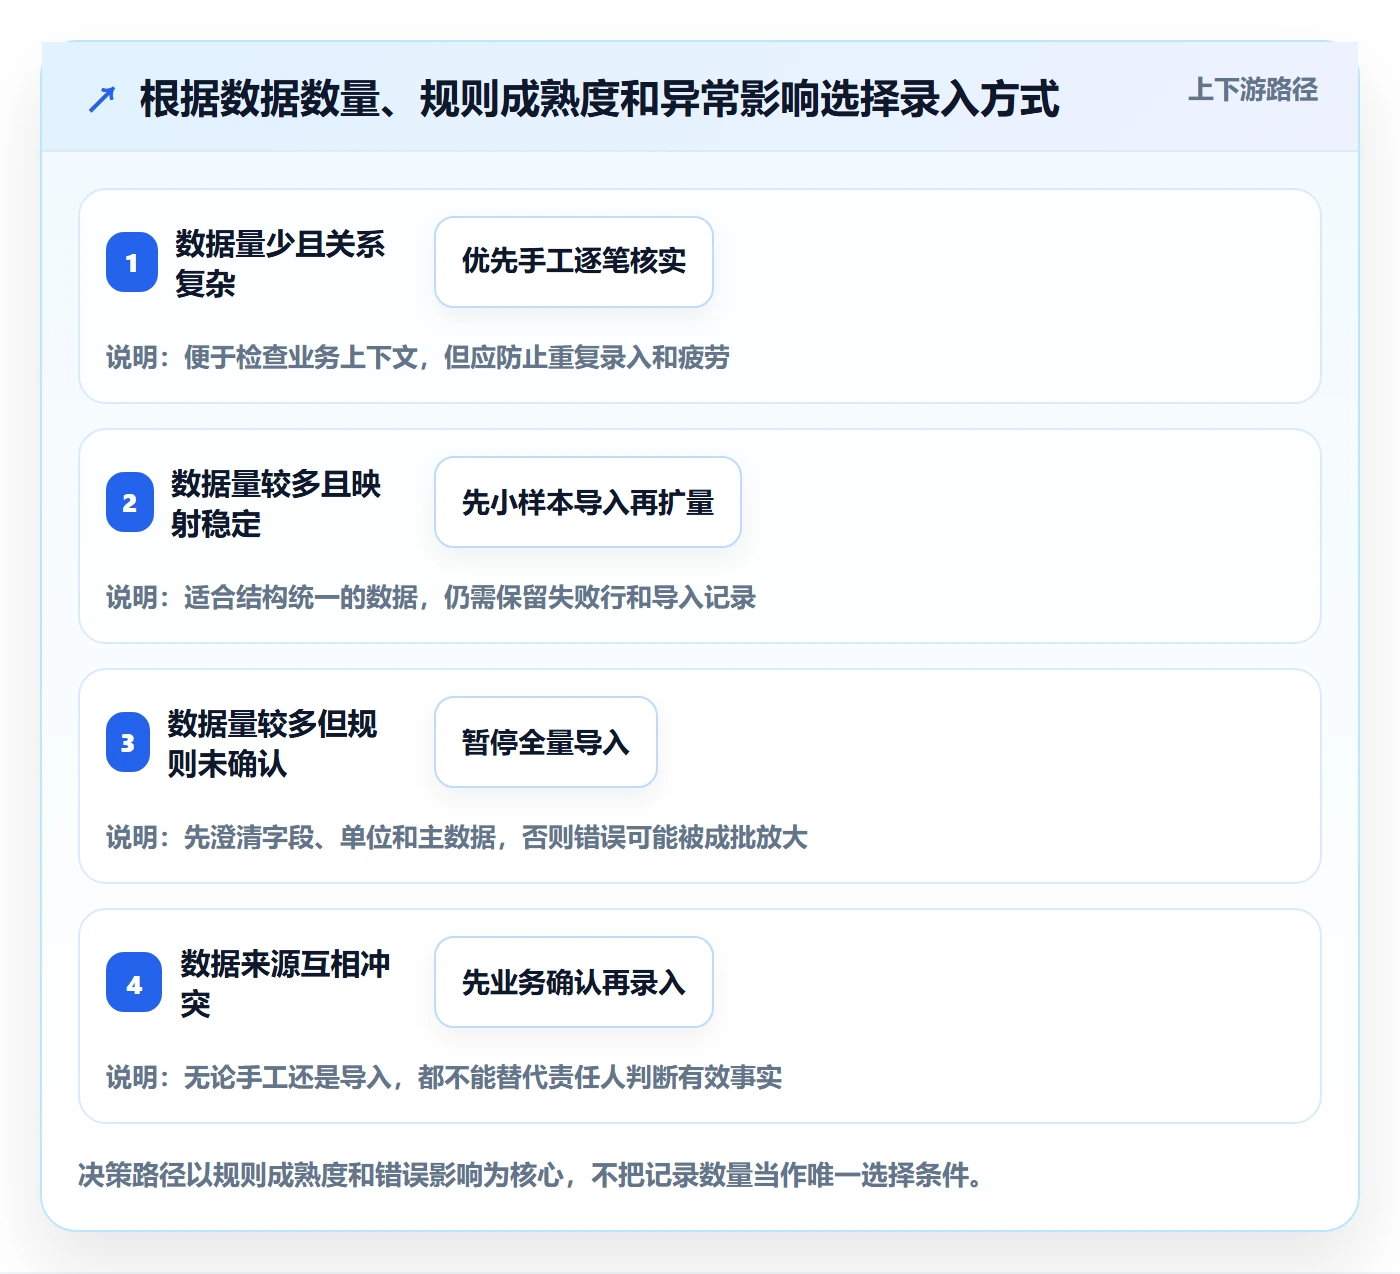Click condition text 数据量少且关系复杂
Viewport: 1400px width, 1274px height.
click(280, 263)
